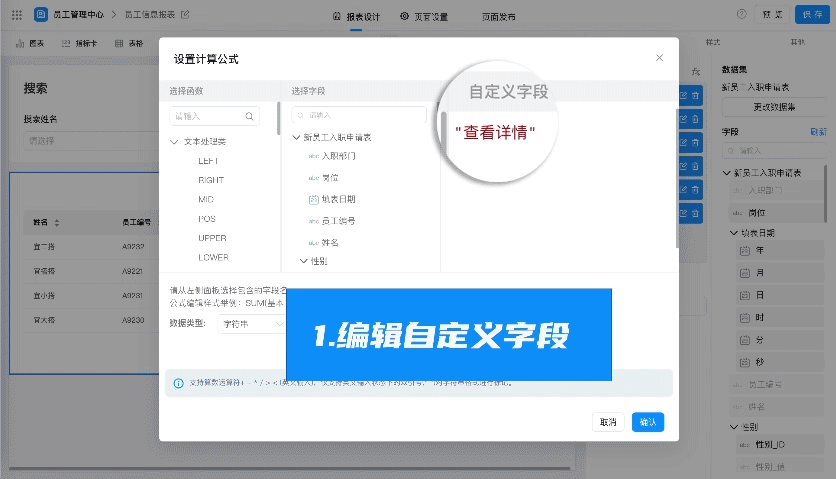Image resolution: width=836 pixels, height=479 pixels.
Task: Click the help question mark icon
Action: pyautogui.click(x=741, y=15)
